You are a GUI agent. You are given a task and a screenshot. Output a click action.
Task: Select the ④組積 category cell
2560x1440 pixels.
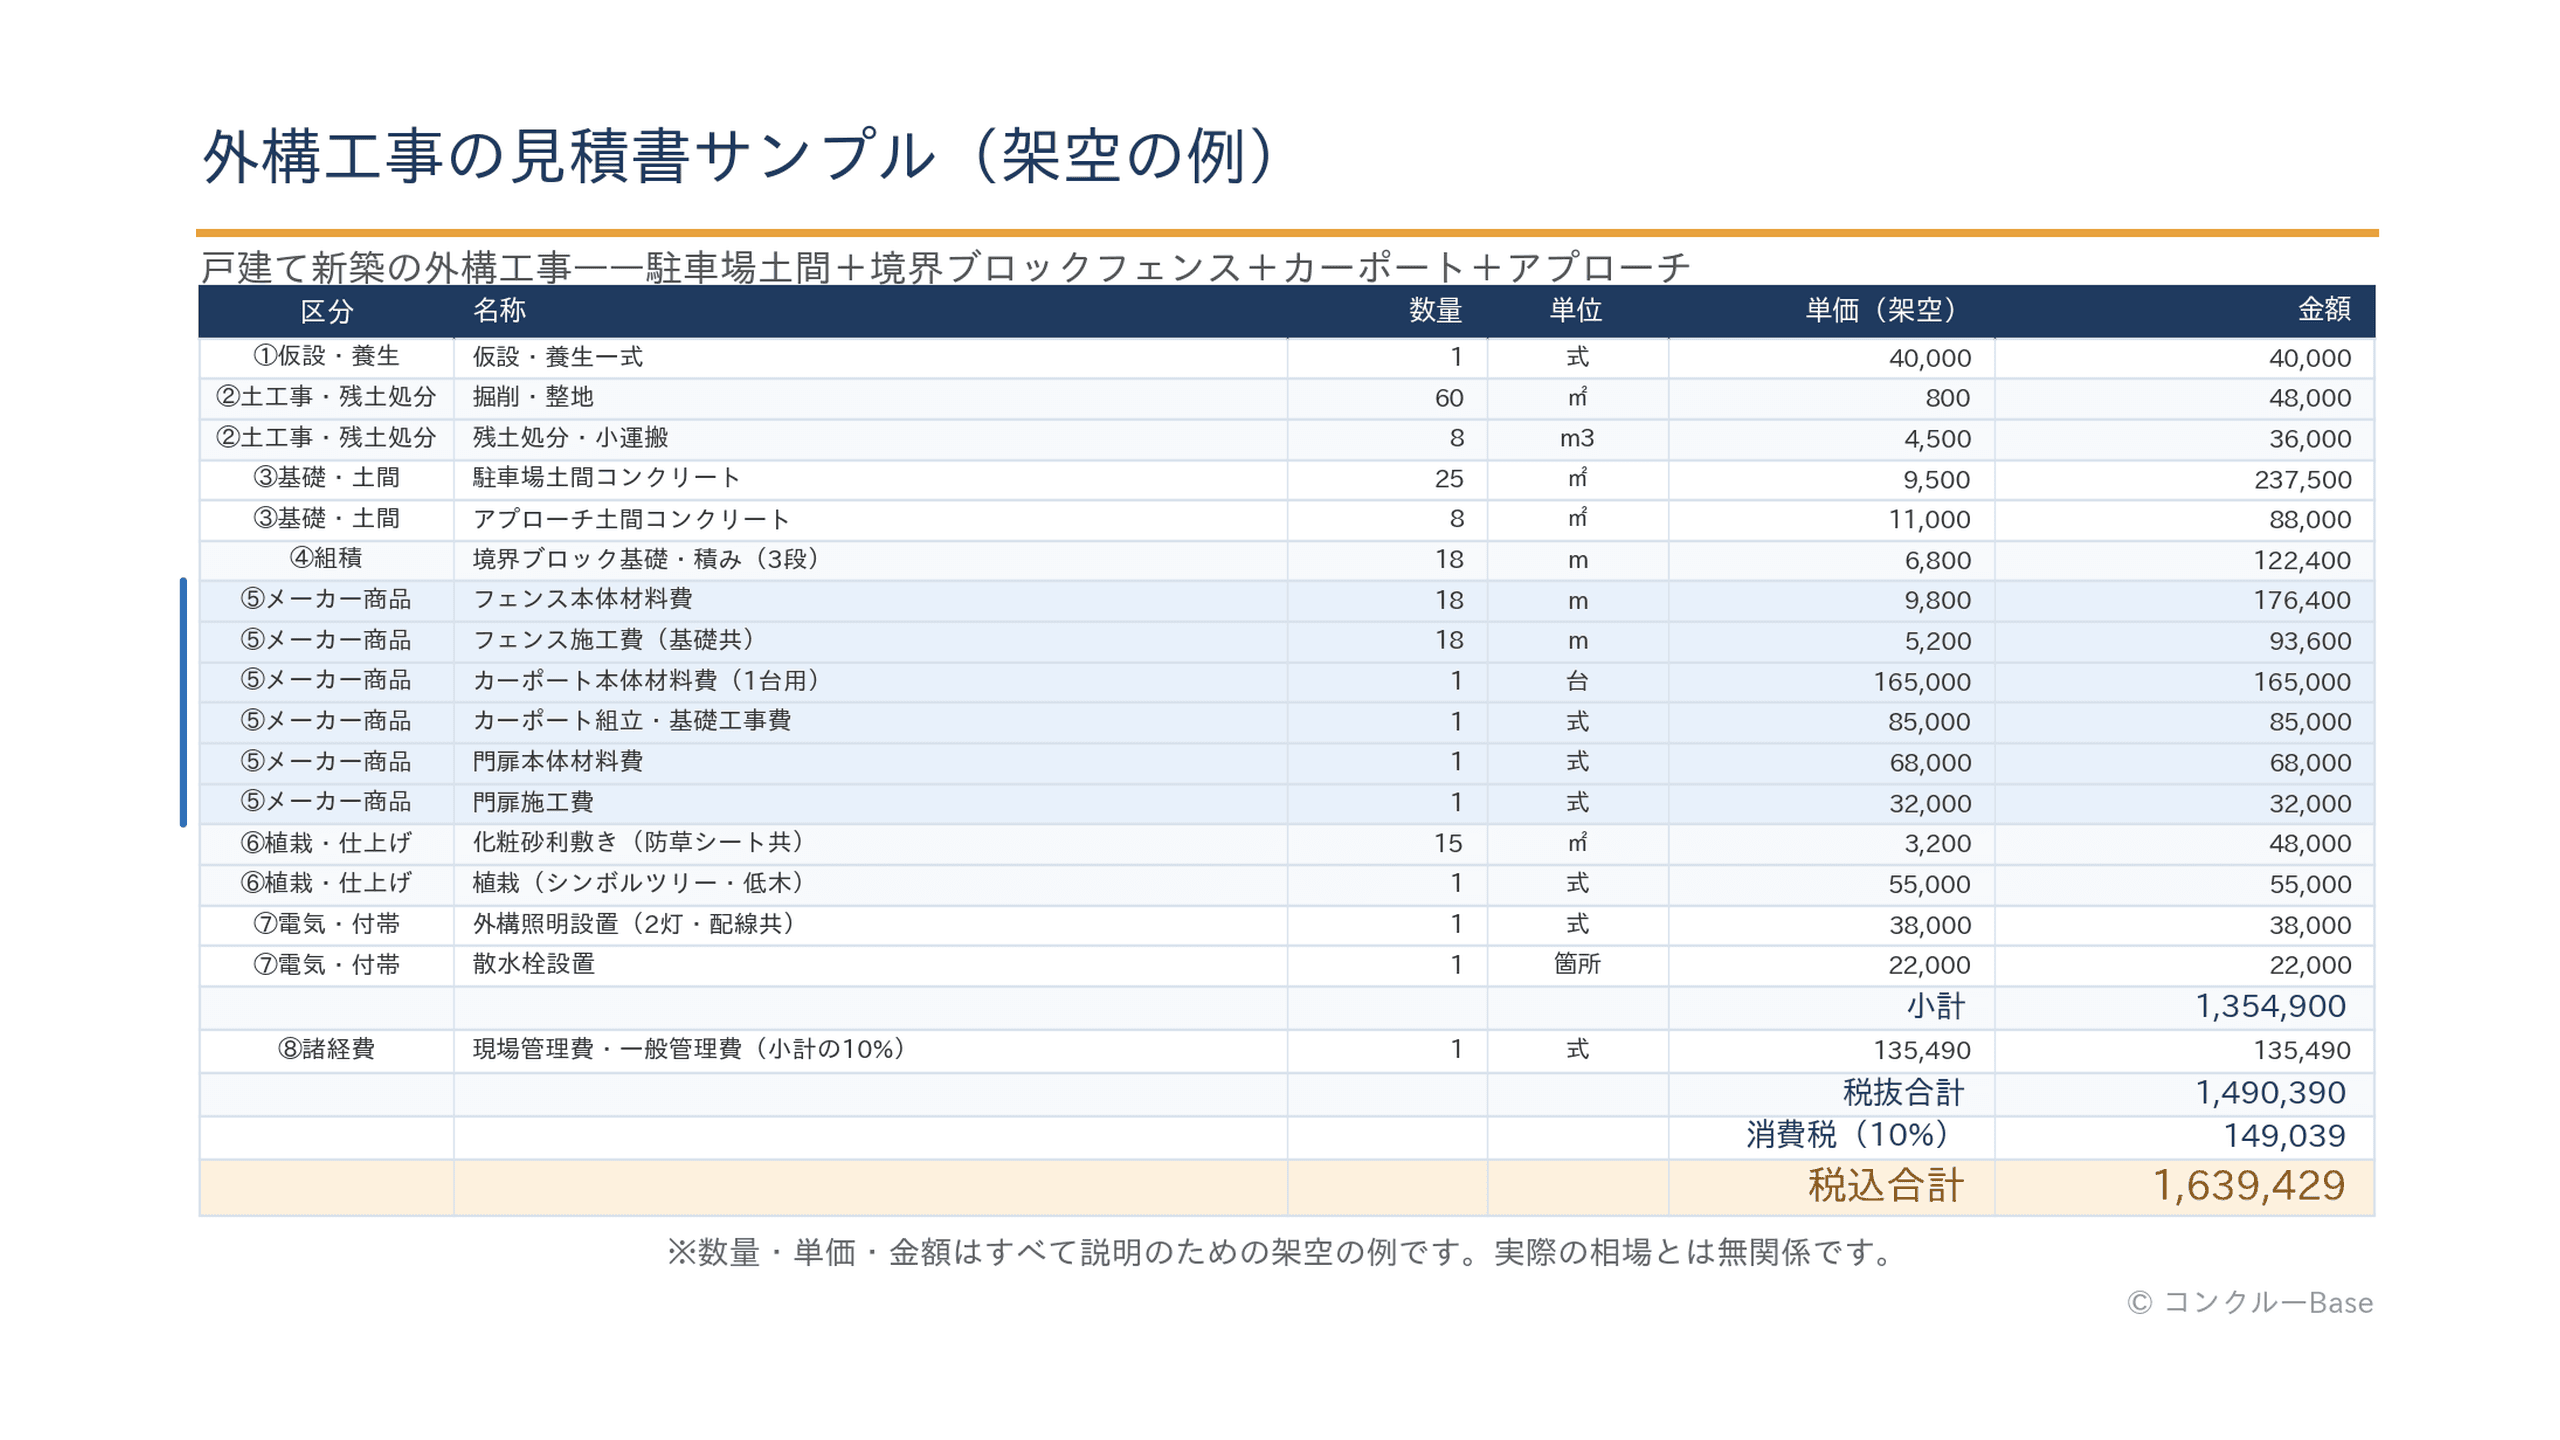[x=326, y=559]
